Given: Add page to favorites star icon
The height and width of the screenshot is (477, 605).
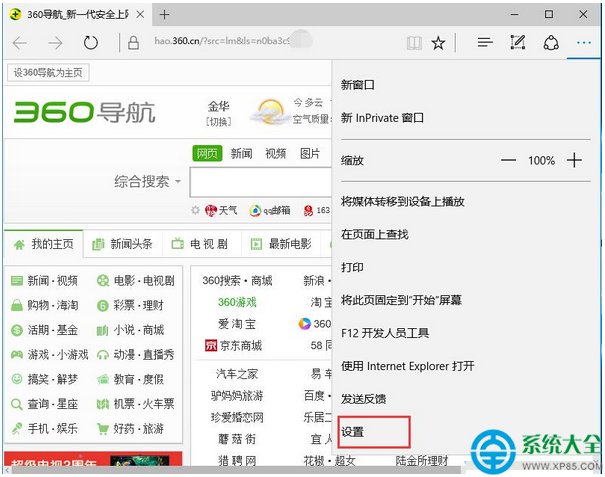Looking at the screenshot, I should [438, 43].
